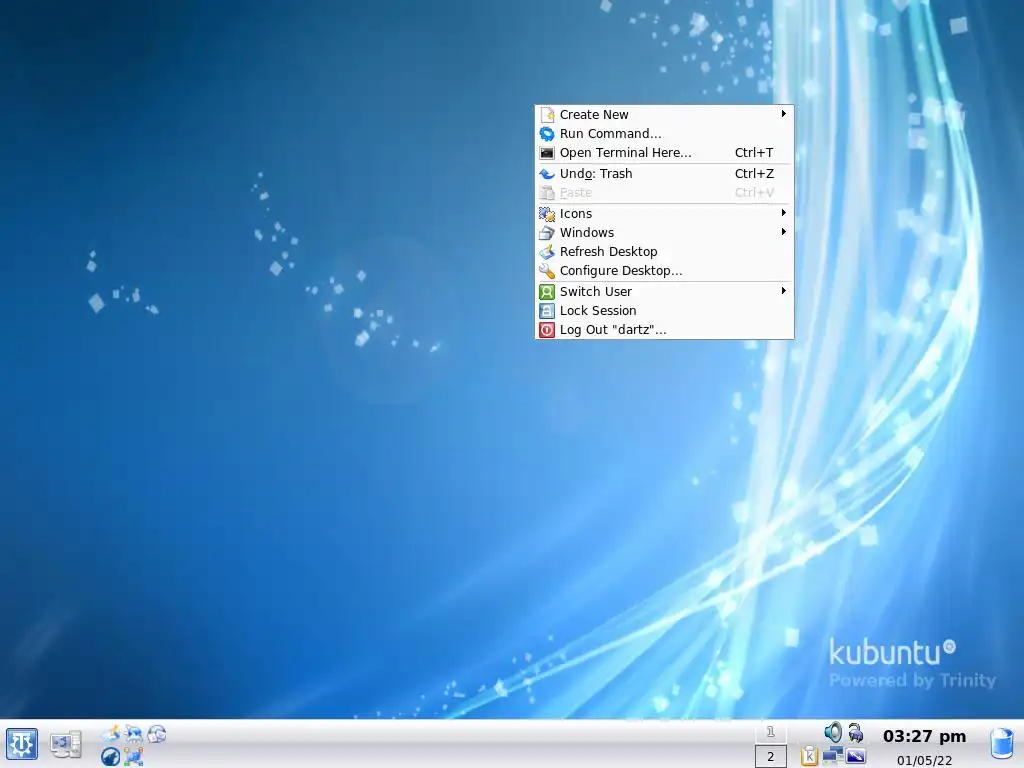Click the pencil-and-star quick launch icon
The width and height of the screenshot is (1024, 768).
pyautogui.click(x=111, y=733)
